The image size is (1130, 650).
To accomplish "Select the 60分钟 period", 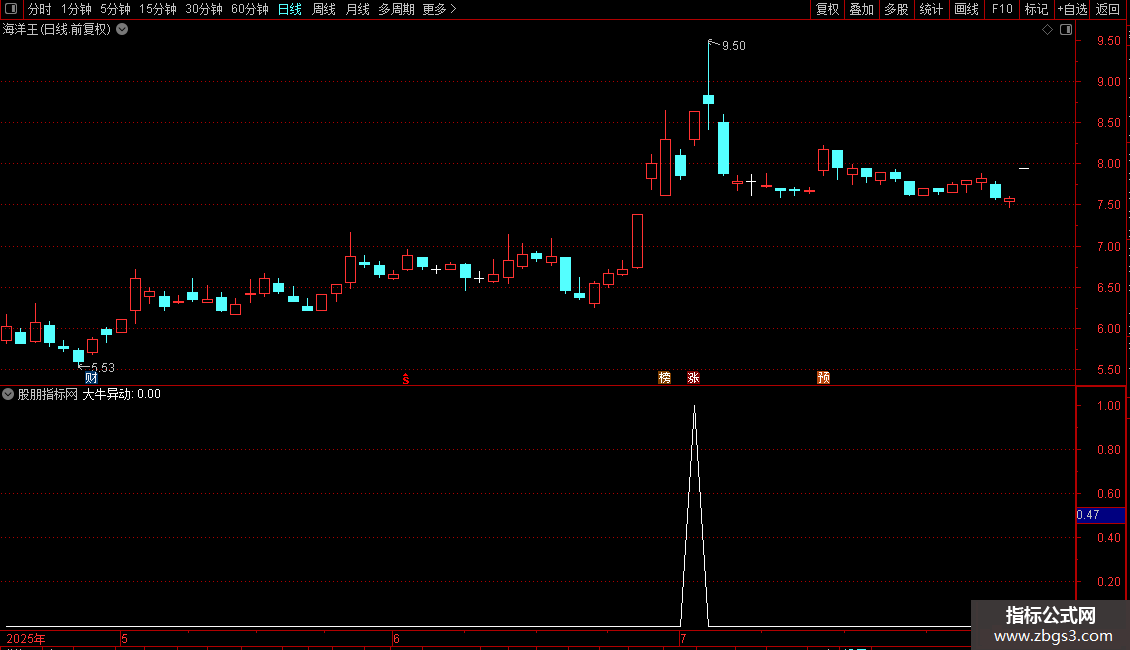I will [x=250, y=9].
